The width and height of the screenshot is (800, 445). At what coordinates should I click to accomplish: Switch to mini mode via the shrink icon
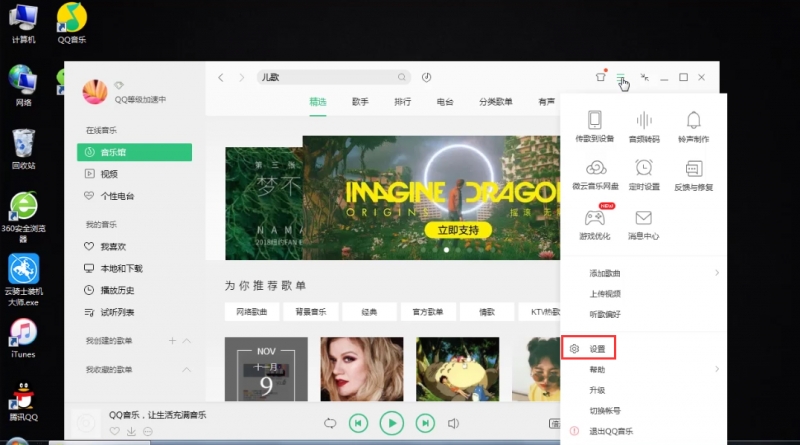coord(644,77)
